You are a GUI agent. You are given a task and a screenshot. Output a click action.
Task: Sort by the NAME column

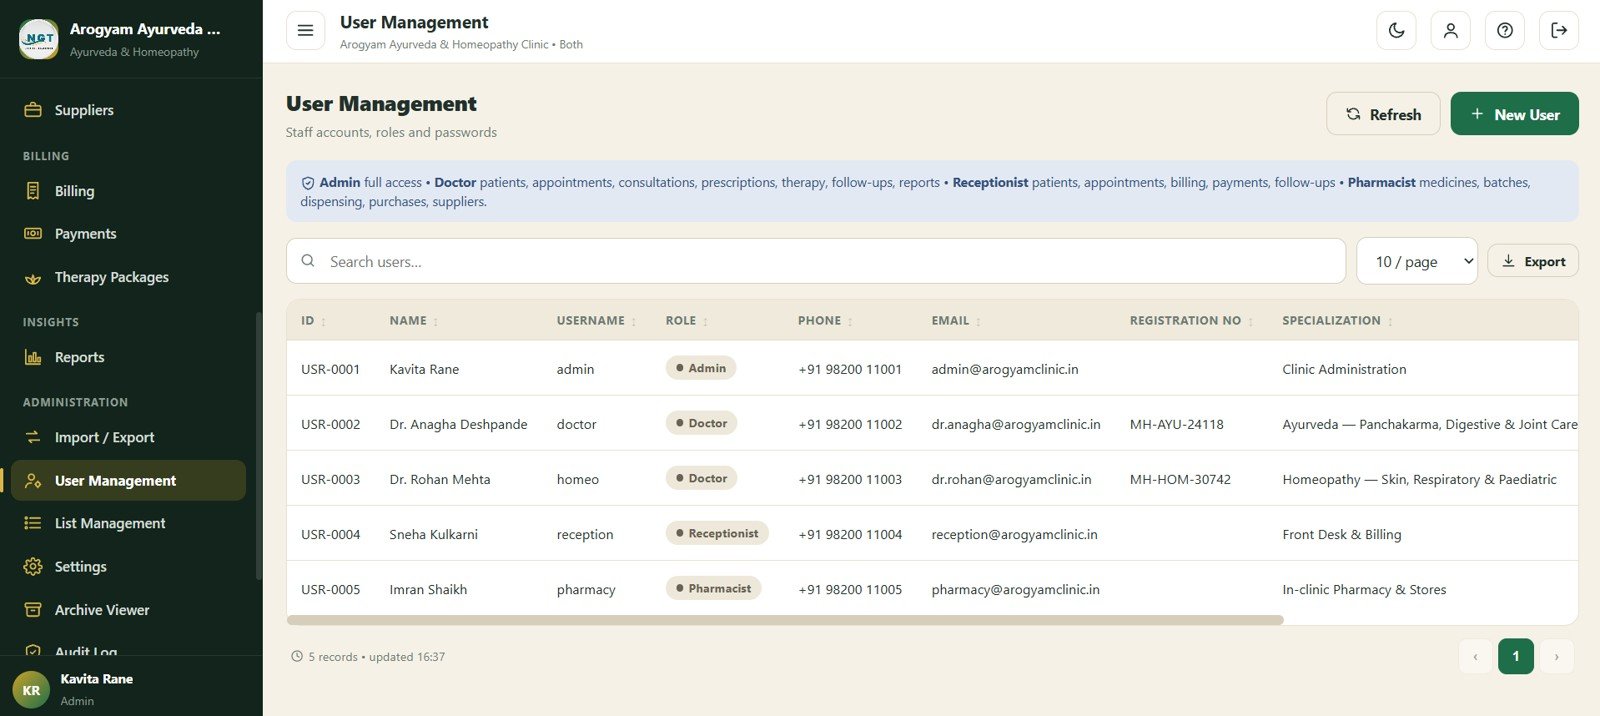point(414,321)
